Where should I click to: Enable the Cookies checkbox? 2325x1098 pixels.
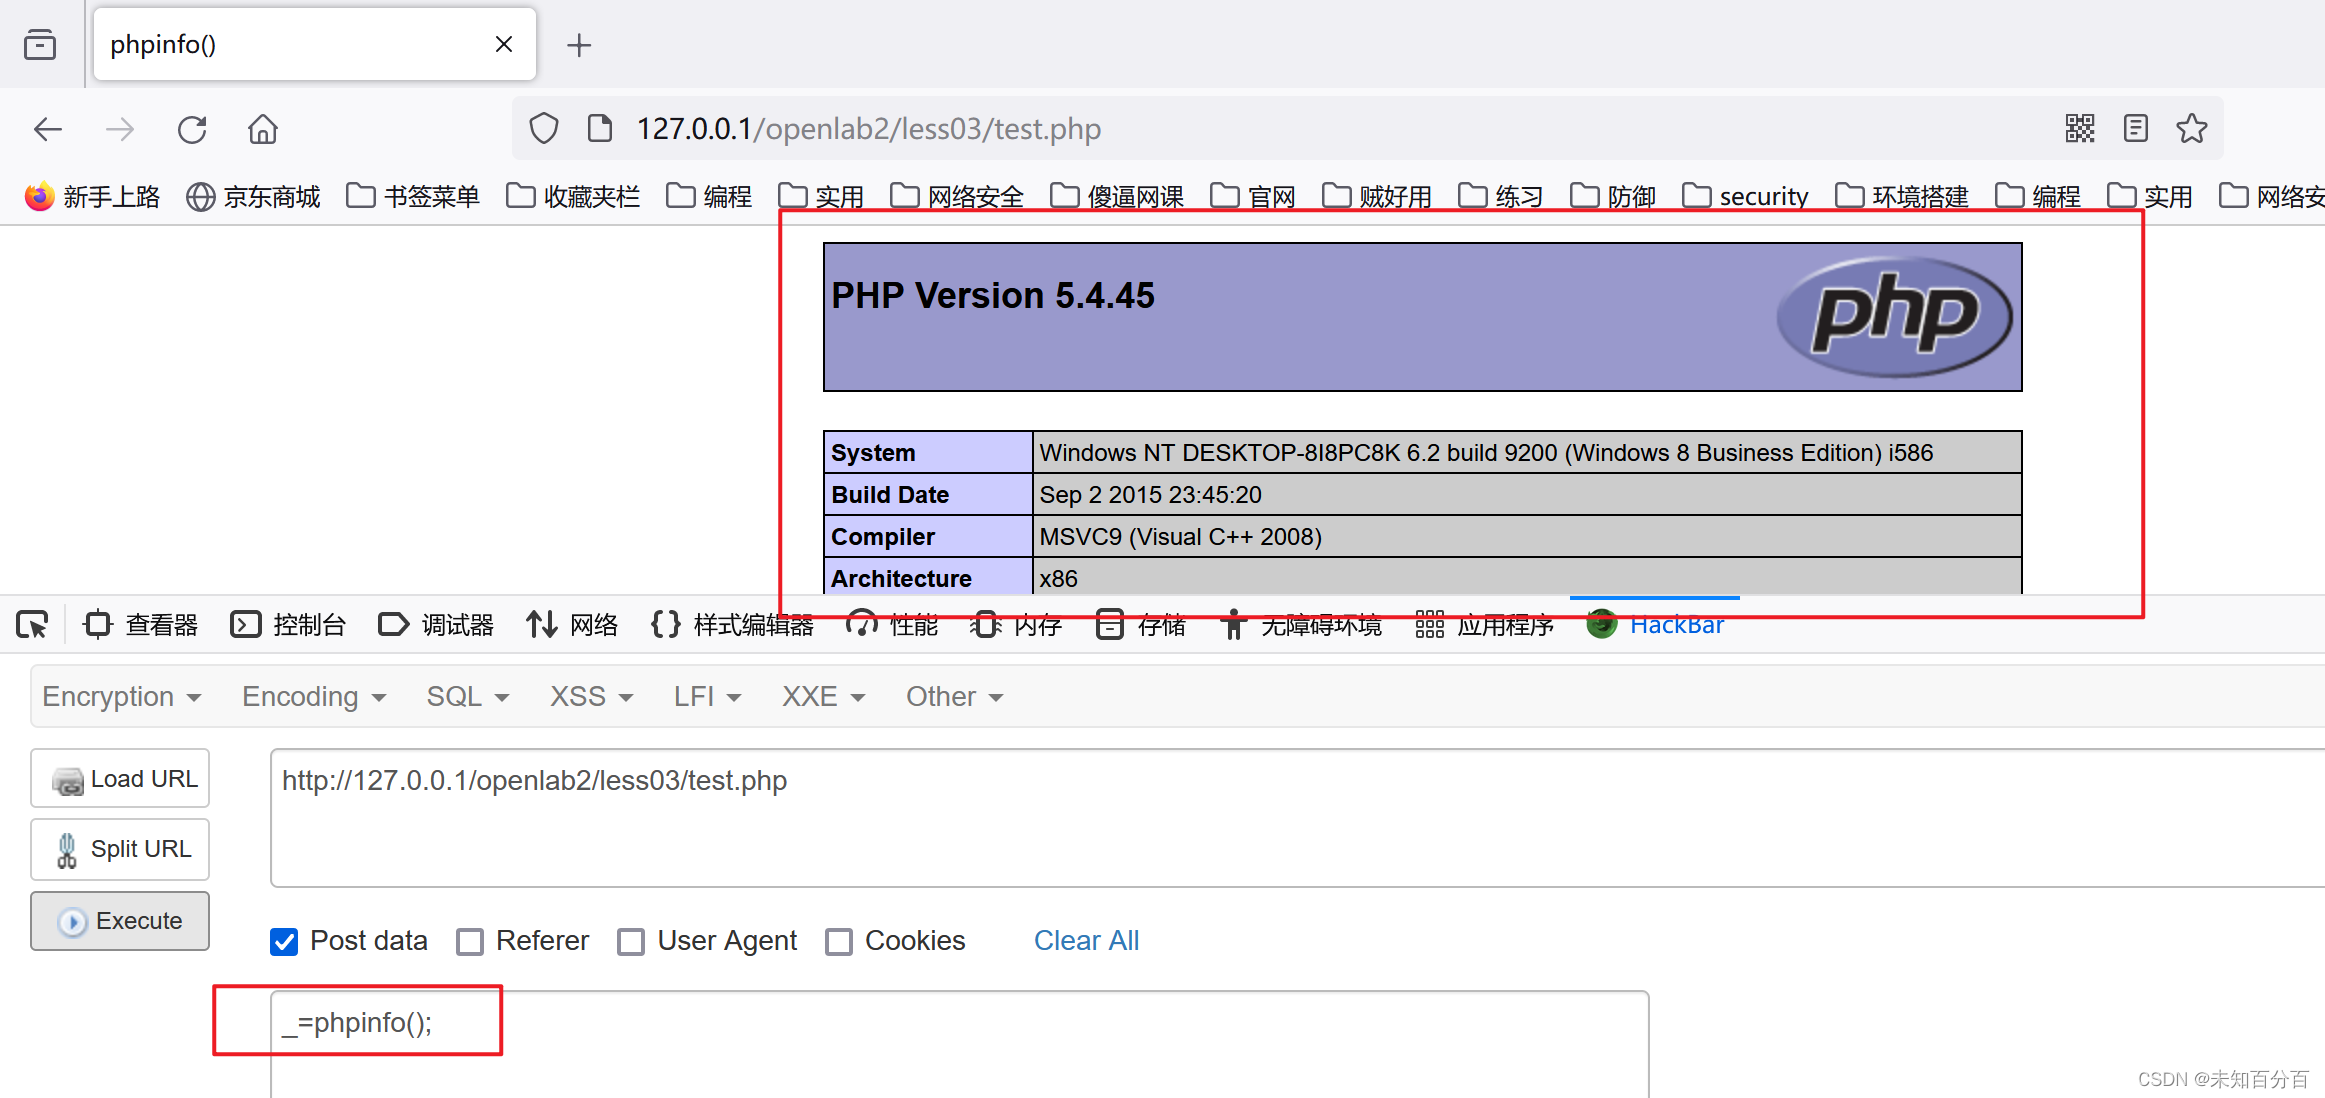click(839, 942)
